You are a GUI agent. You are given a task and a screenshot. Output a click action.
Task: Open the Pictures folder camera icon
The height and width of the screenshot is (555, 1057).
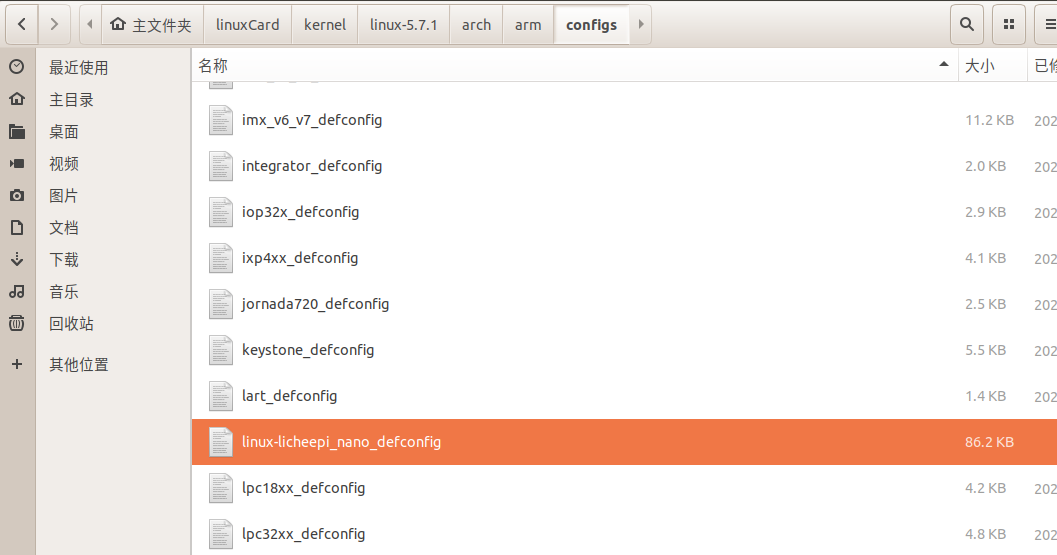(x=16, y=196)
